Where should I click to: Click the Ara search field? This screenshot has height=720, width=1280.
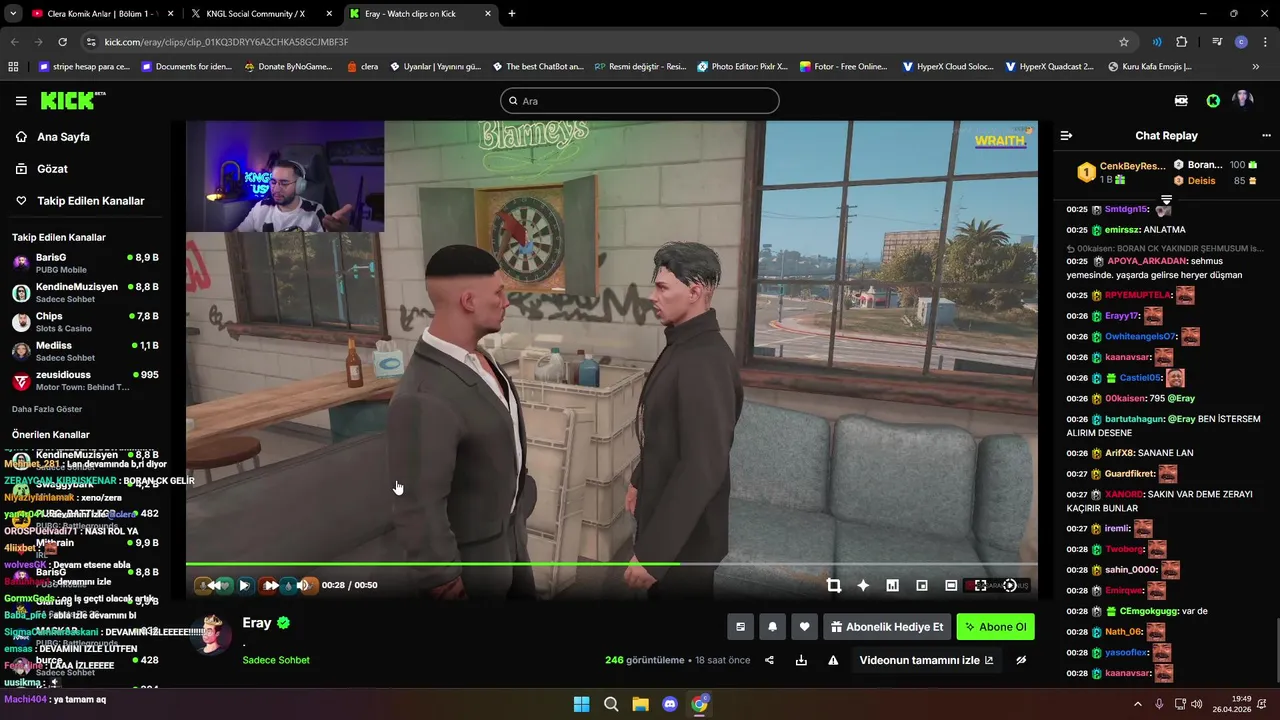click(640, 101)
